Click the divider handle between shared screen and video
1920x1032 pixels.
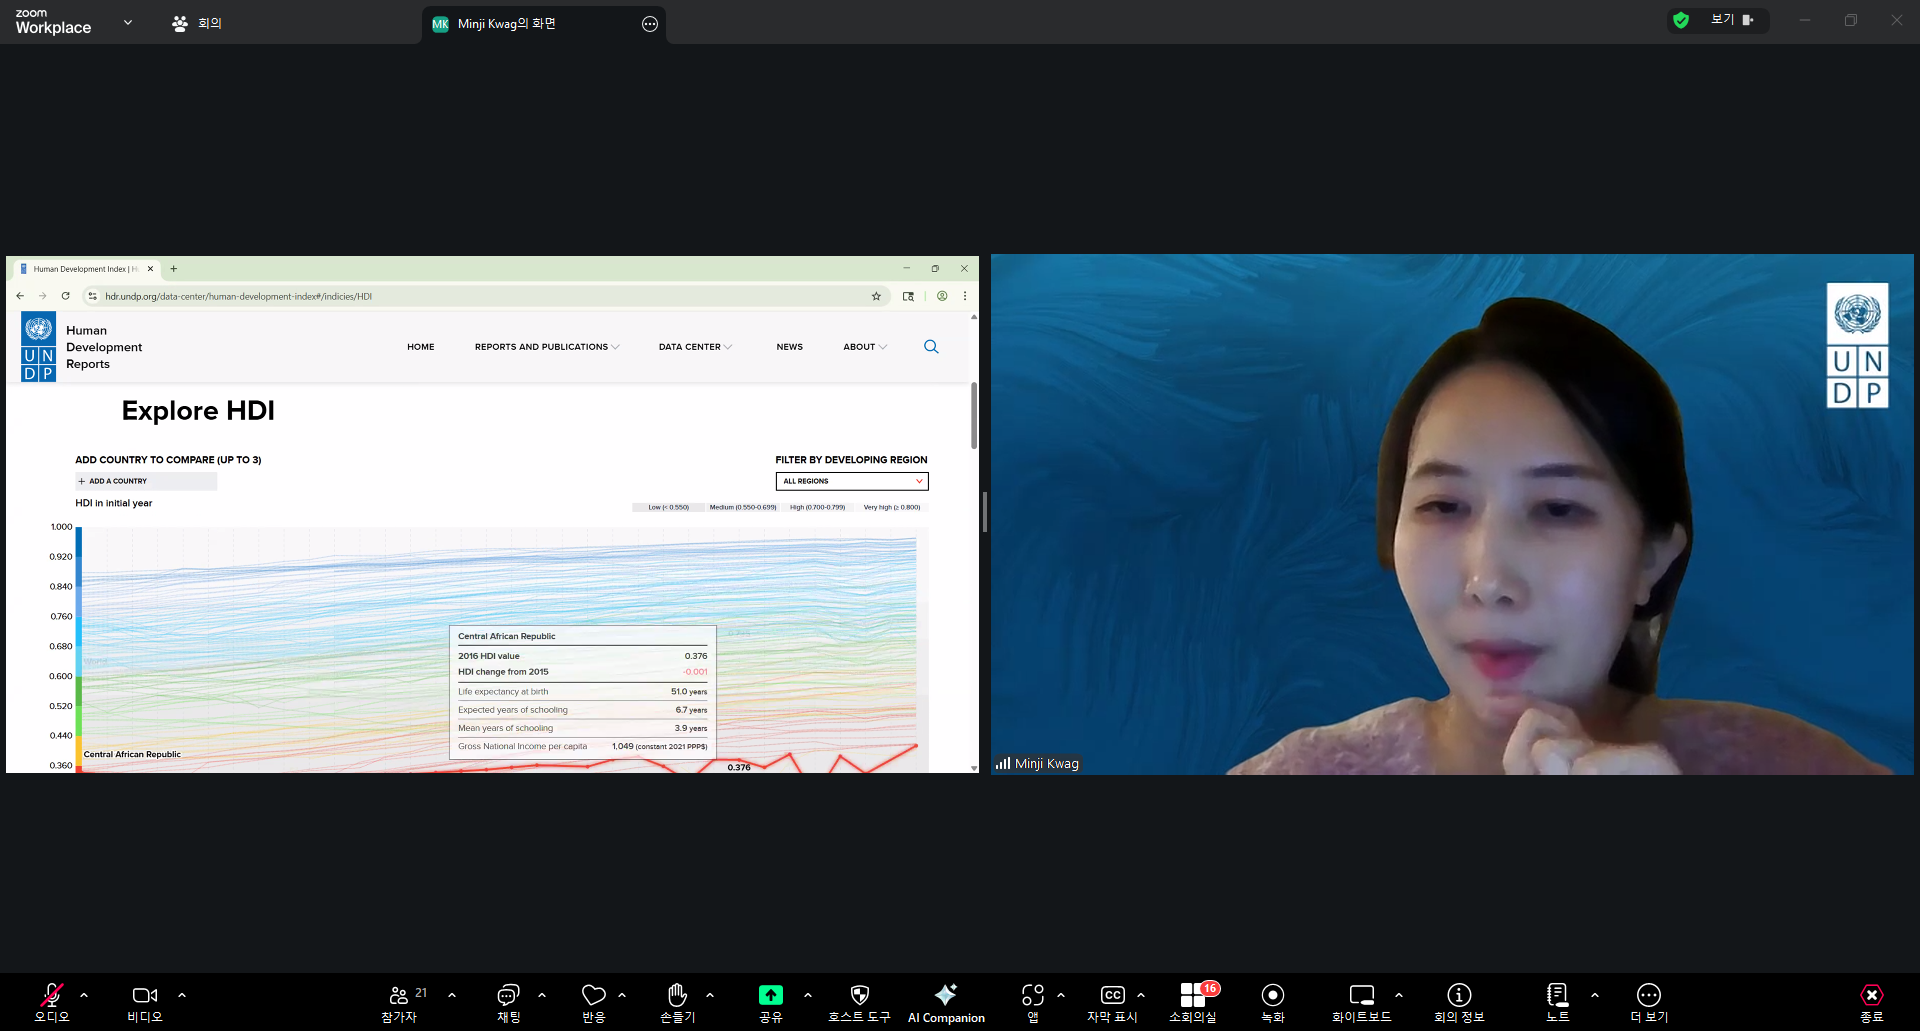(985, 513)
